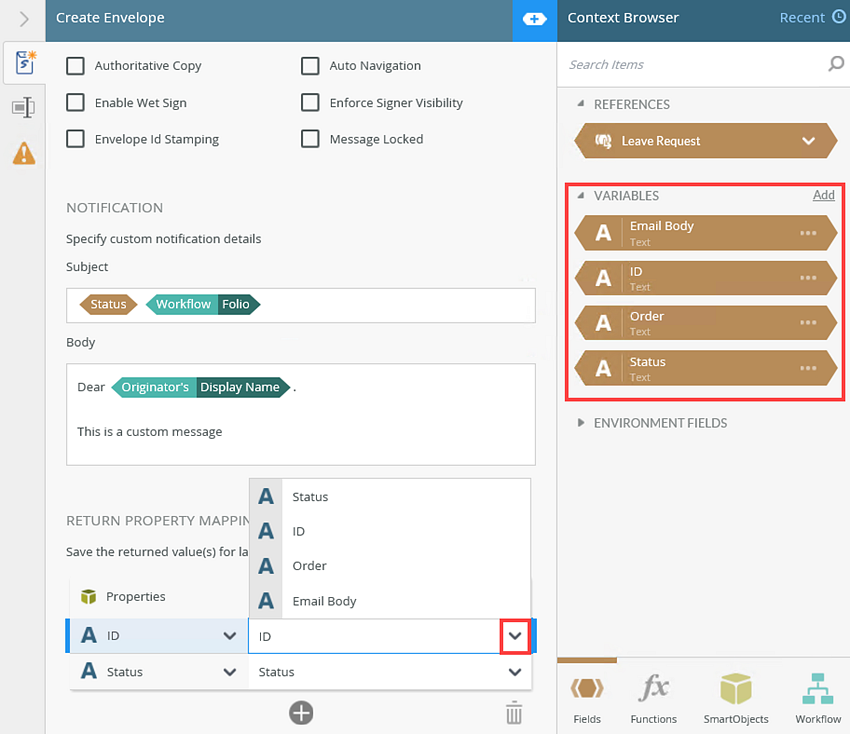Open the properties tab icon in sidebar

(x=23, y=107)
